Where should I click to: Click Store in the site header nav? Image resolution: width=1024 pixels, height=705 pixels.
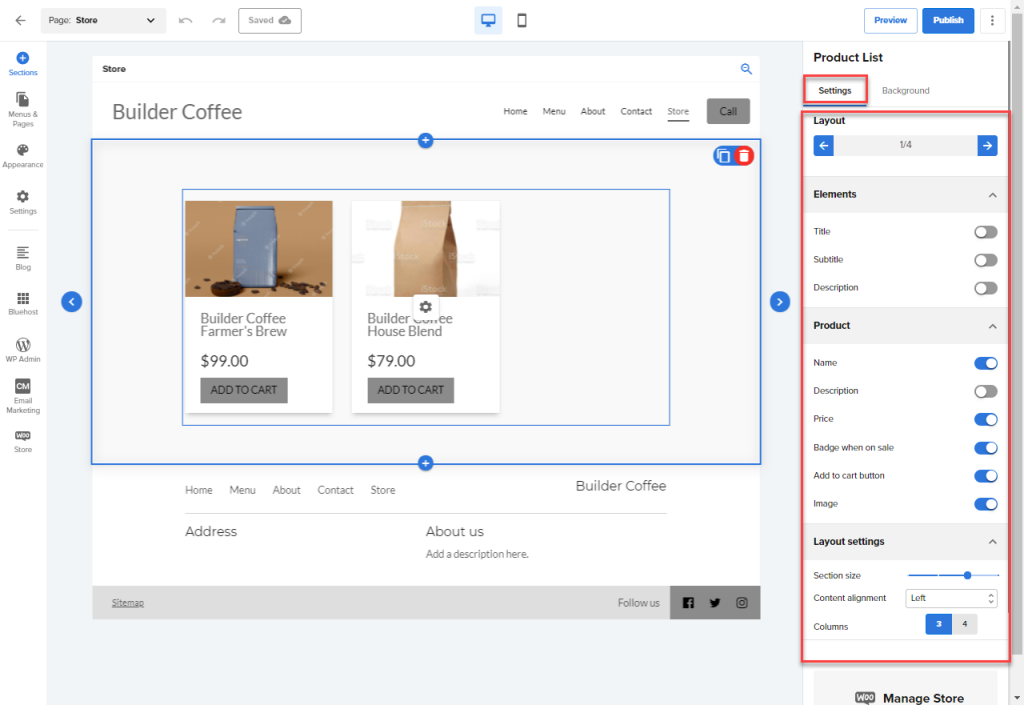[x=678, y=111]
